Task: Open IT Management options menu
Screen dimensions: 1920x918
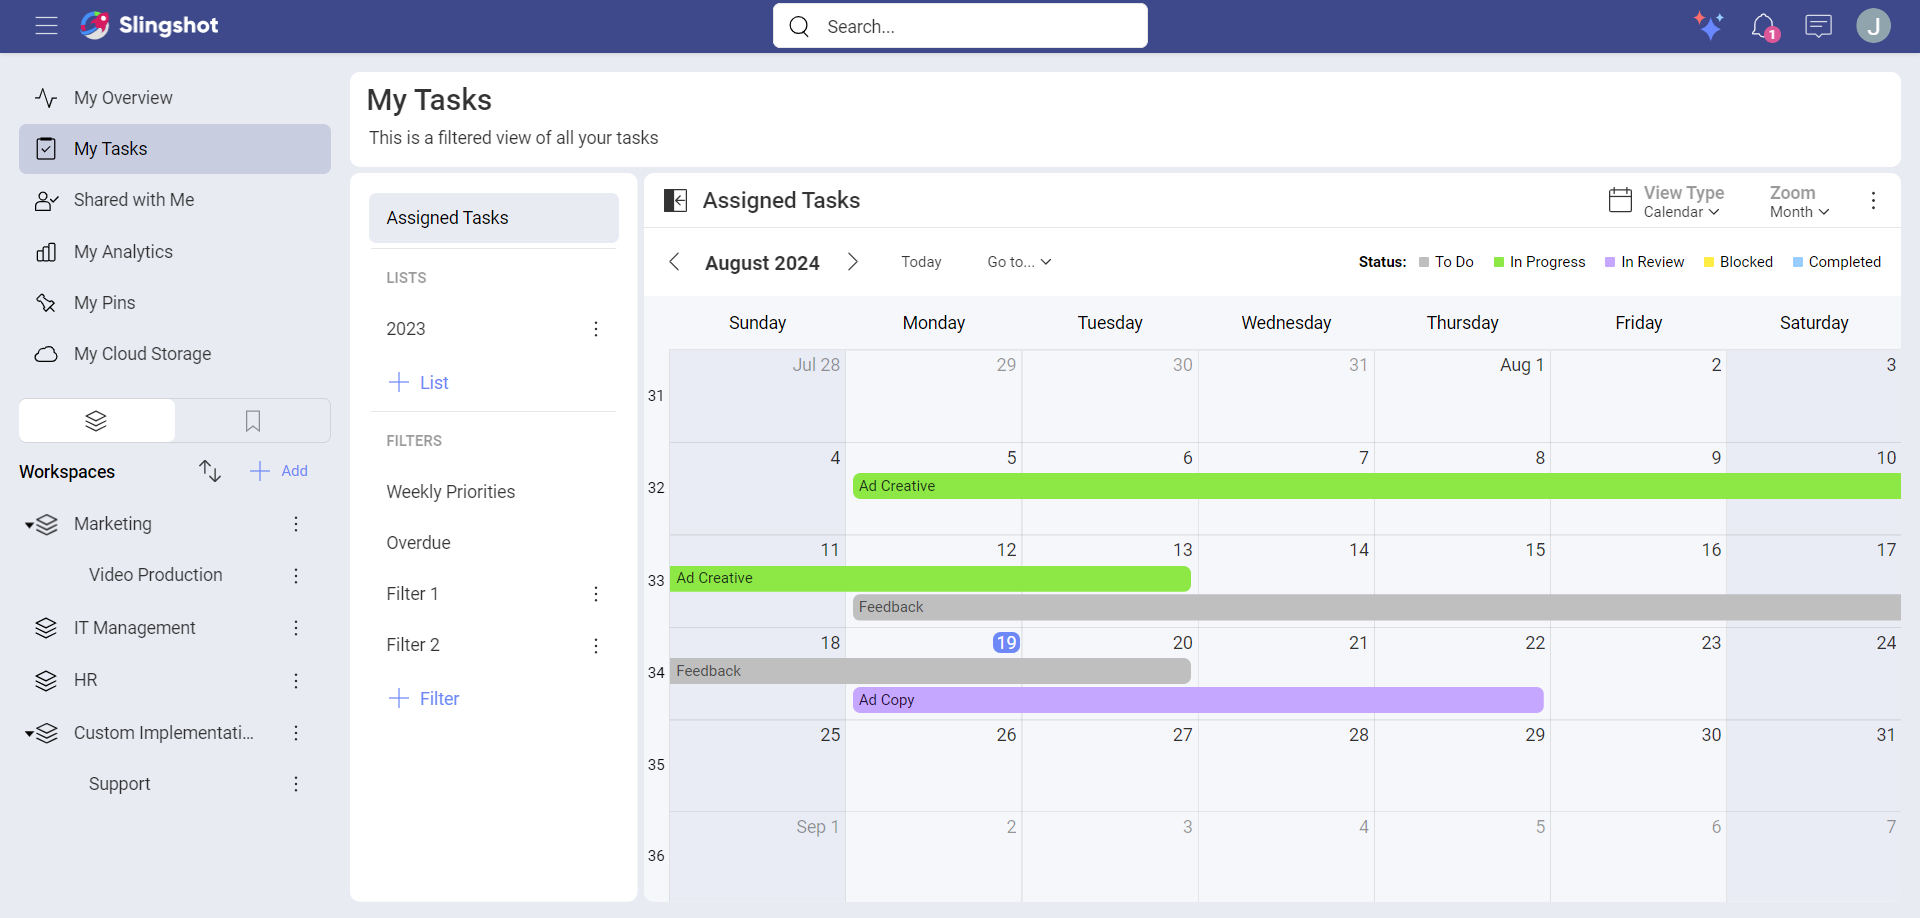Action: pos(296,628)
